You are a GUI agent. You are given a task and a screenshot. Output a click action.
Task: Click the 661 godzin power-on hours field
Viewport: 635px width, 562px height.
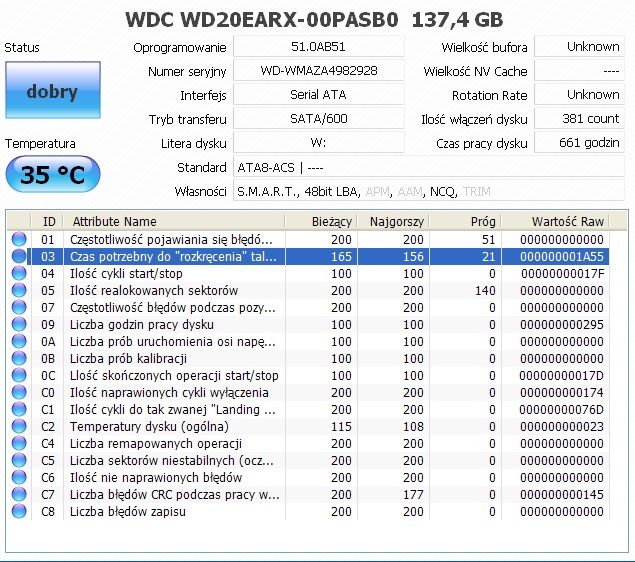[x=580, y=143]
